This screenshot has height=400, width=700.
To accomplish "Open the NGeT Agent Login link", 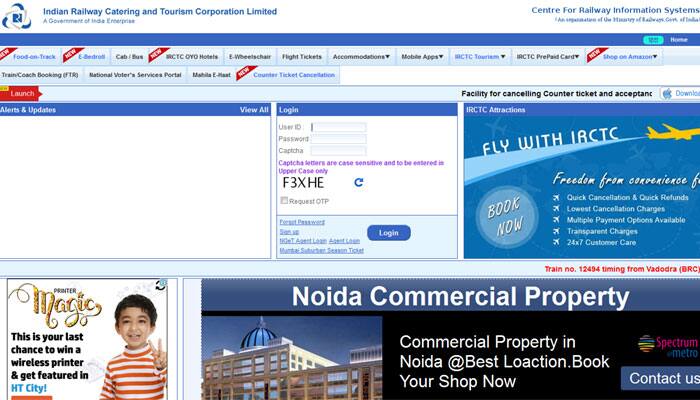I will [x=303, y=241].
